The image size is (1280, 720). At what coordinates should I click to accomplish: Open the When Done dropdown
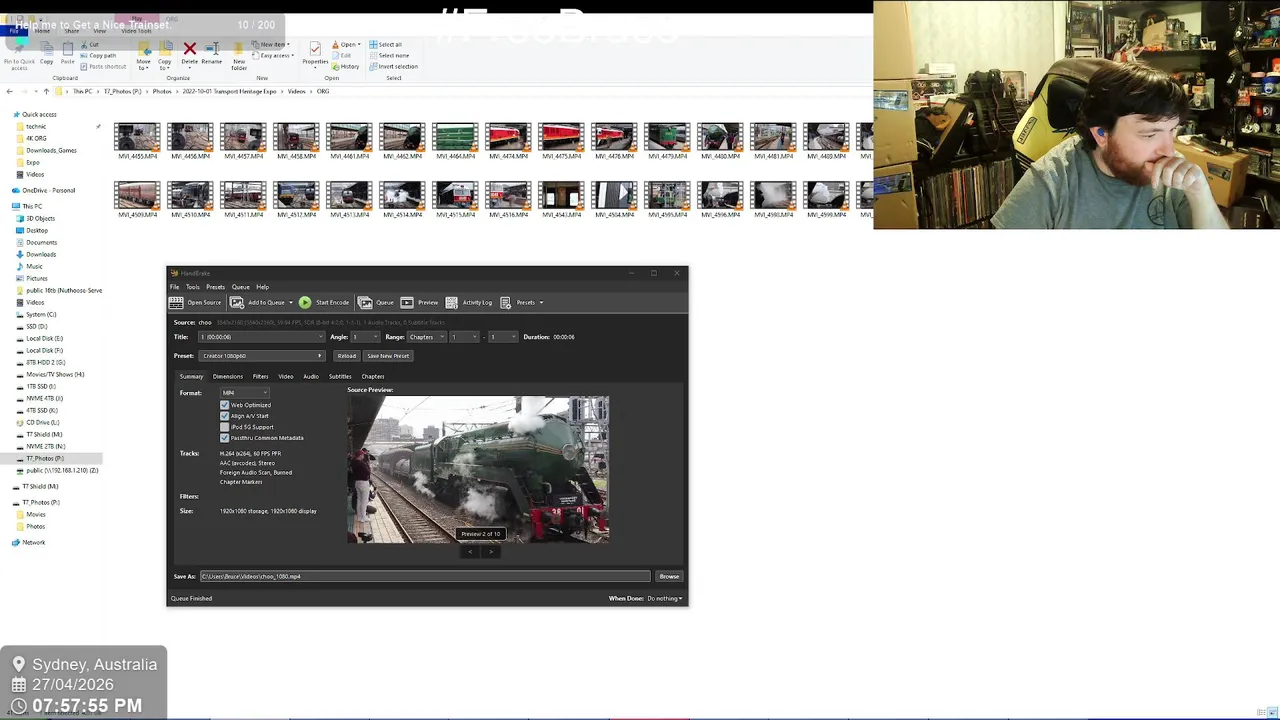(x=665, y=599)
